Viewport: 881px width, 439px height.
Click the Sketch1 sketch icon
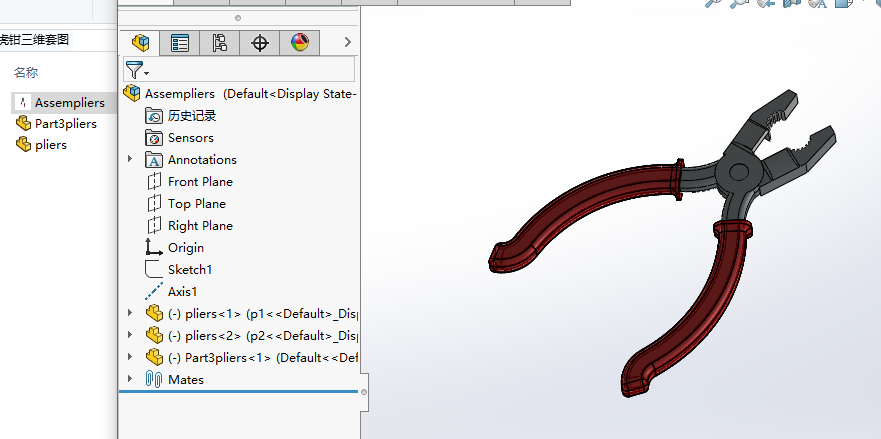tap(153, 269)
